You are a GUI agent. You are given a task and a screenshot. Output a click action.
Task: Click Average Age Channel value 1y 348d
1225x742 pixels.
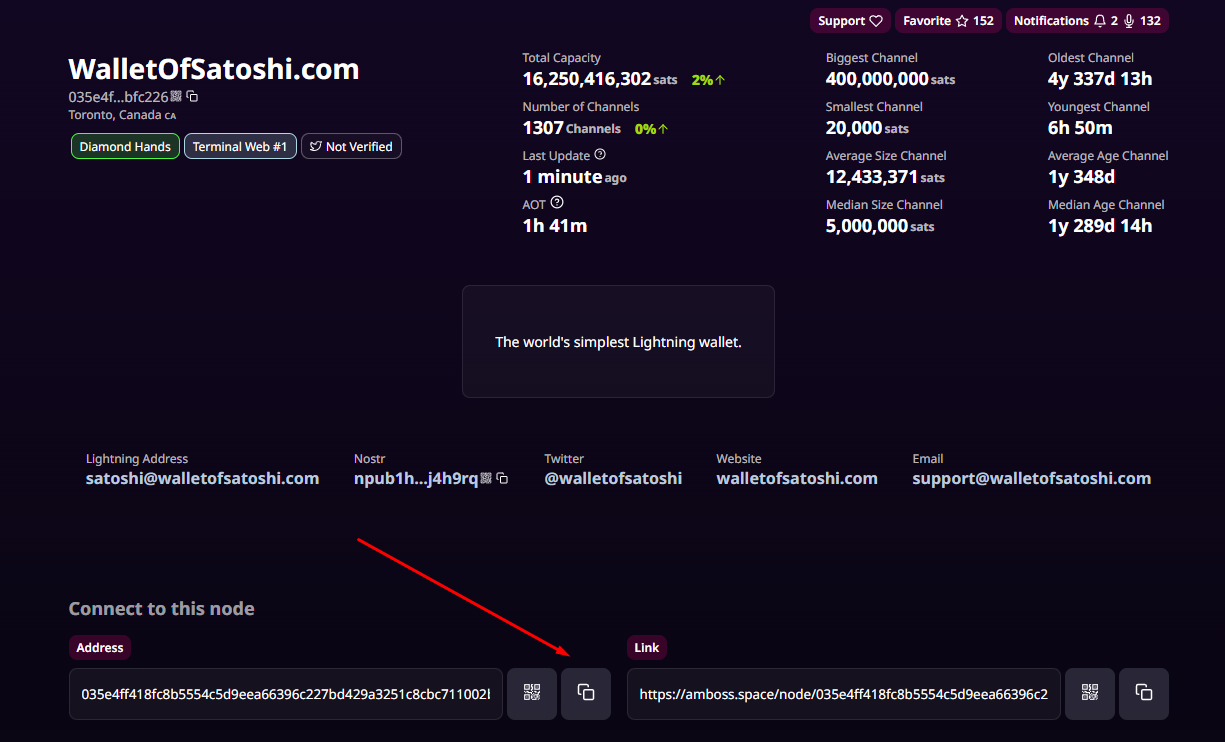pyautogui.click(x=1081, y=177)
